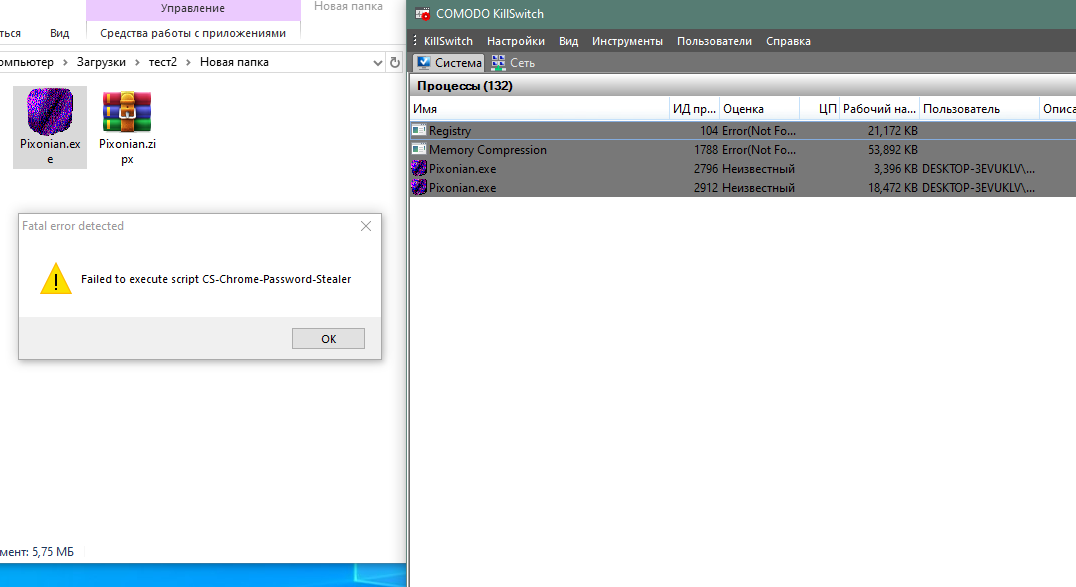Click the warning icon in the error dialog
1076x587 pixels.
[x=56, y=279]
